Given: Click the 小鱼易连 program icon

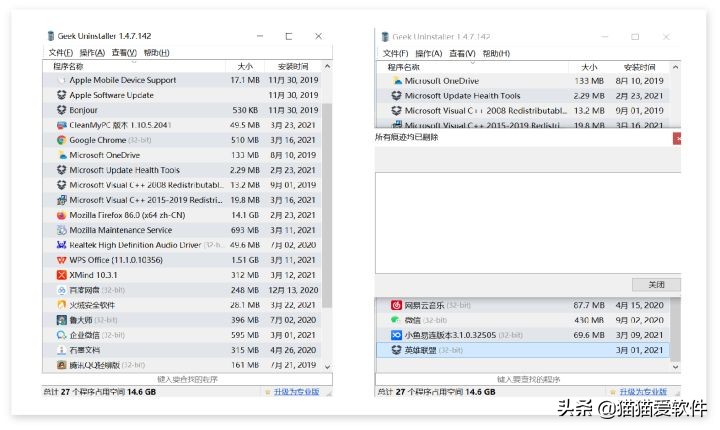Looking at the screenshot, I should tap(396, 335).
